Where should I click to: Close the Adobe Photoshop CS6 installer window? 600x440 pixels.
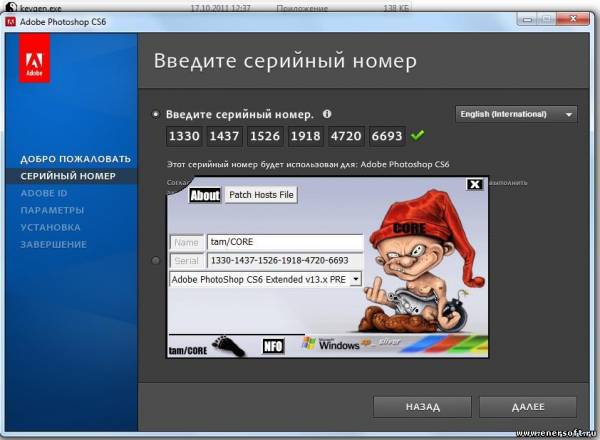point(573,19)
